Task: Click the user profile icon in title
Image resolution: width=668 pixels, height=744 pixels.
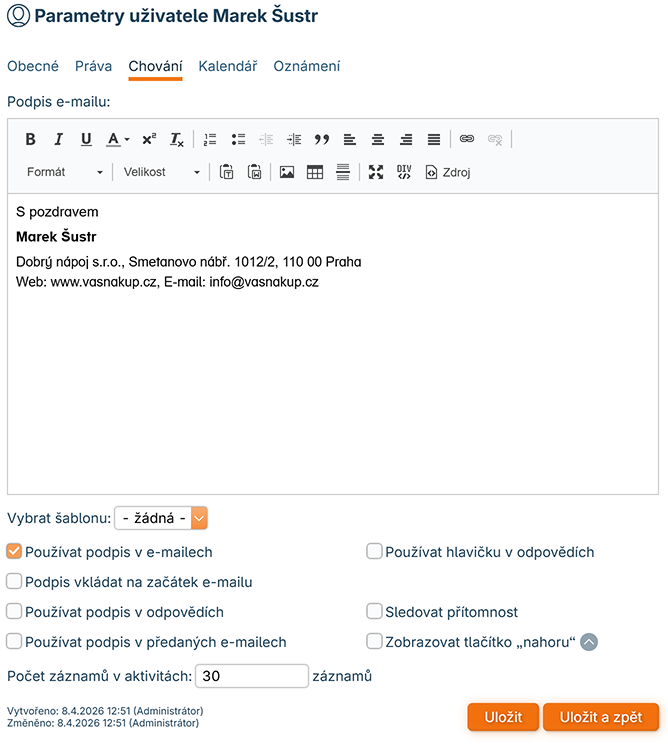Action: pyautogui.click(x=19, y=16)
